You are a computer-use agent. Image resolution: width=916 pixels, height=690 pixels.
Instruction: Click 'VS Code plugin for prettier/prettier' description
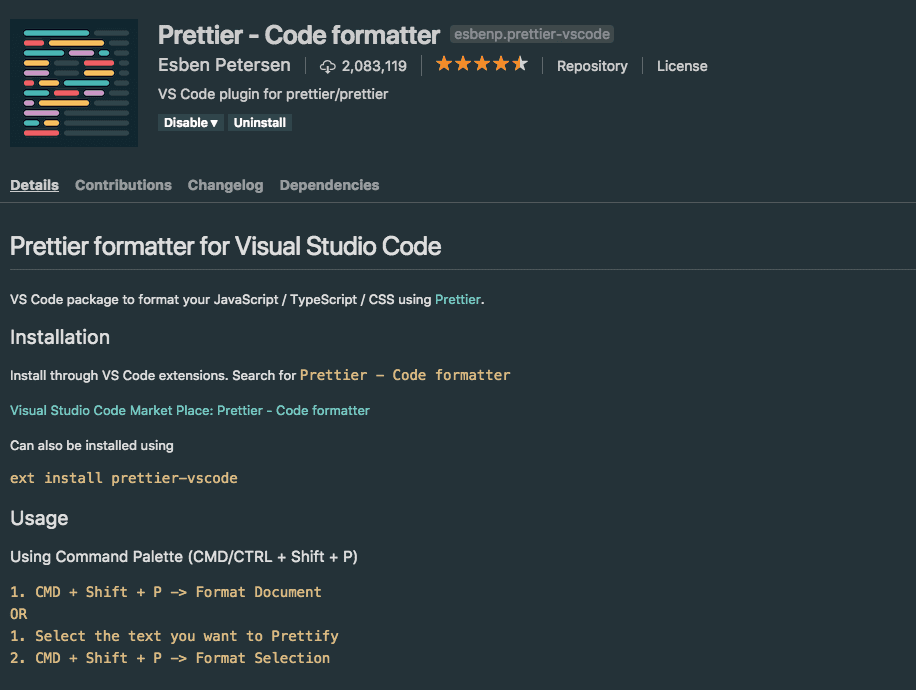(273, 94)
